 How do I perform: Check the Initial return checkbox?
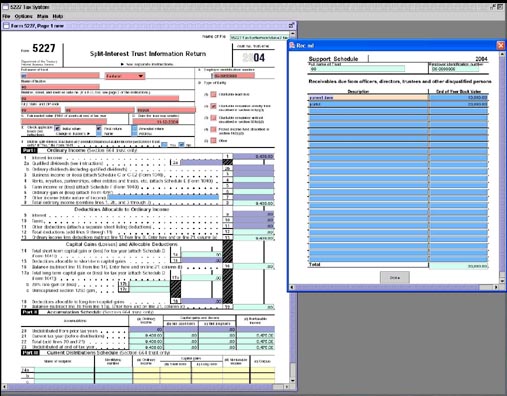57,128
